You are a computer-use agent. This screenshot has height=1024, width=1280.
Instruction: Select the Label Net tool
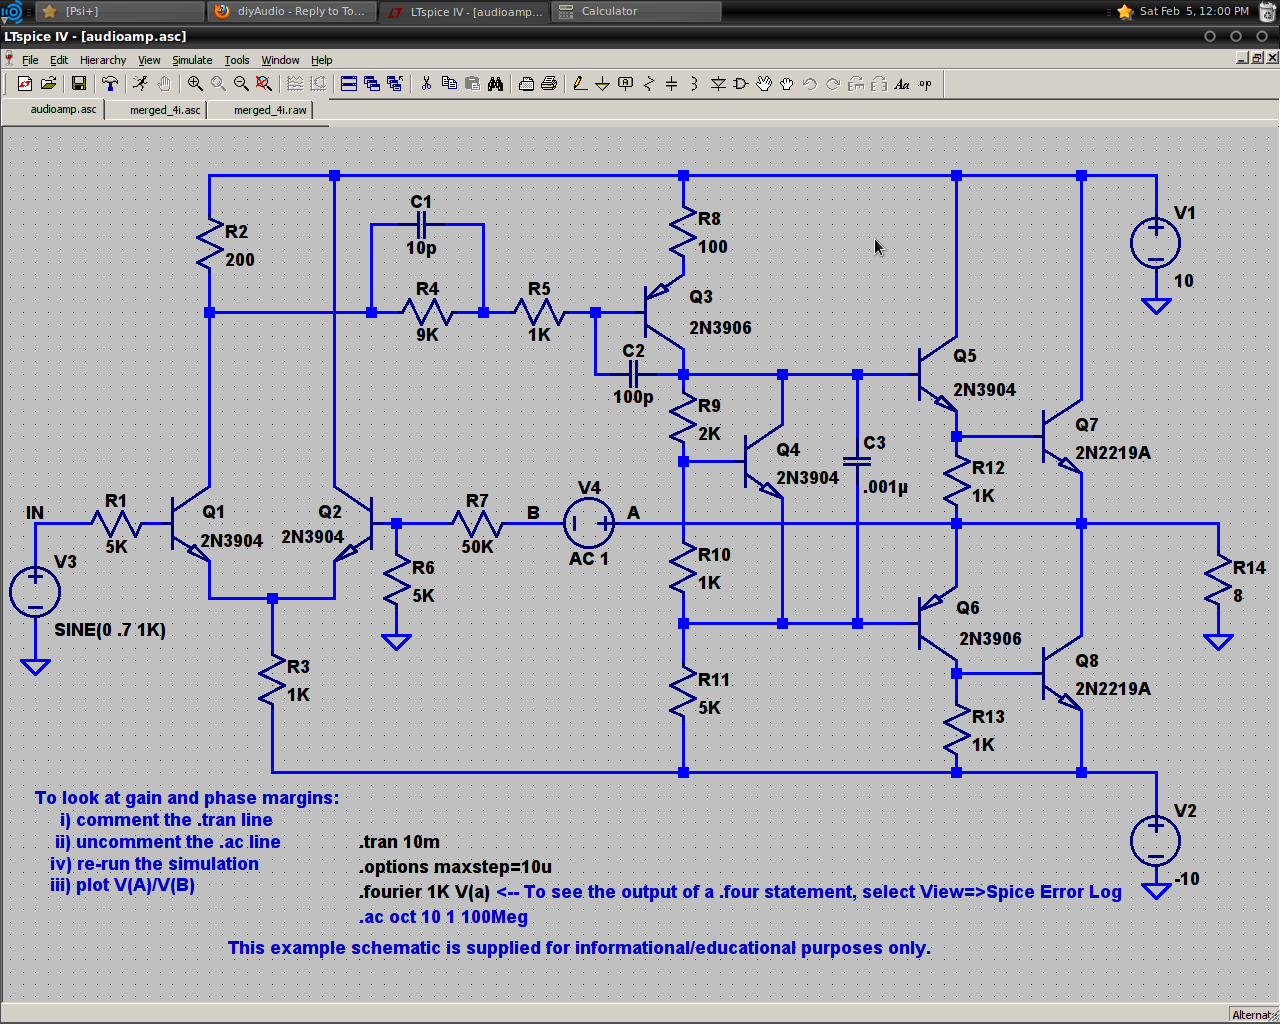[x=626, y=84]
